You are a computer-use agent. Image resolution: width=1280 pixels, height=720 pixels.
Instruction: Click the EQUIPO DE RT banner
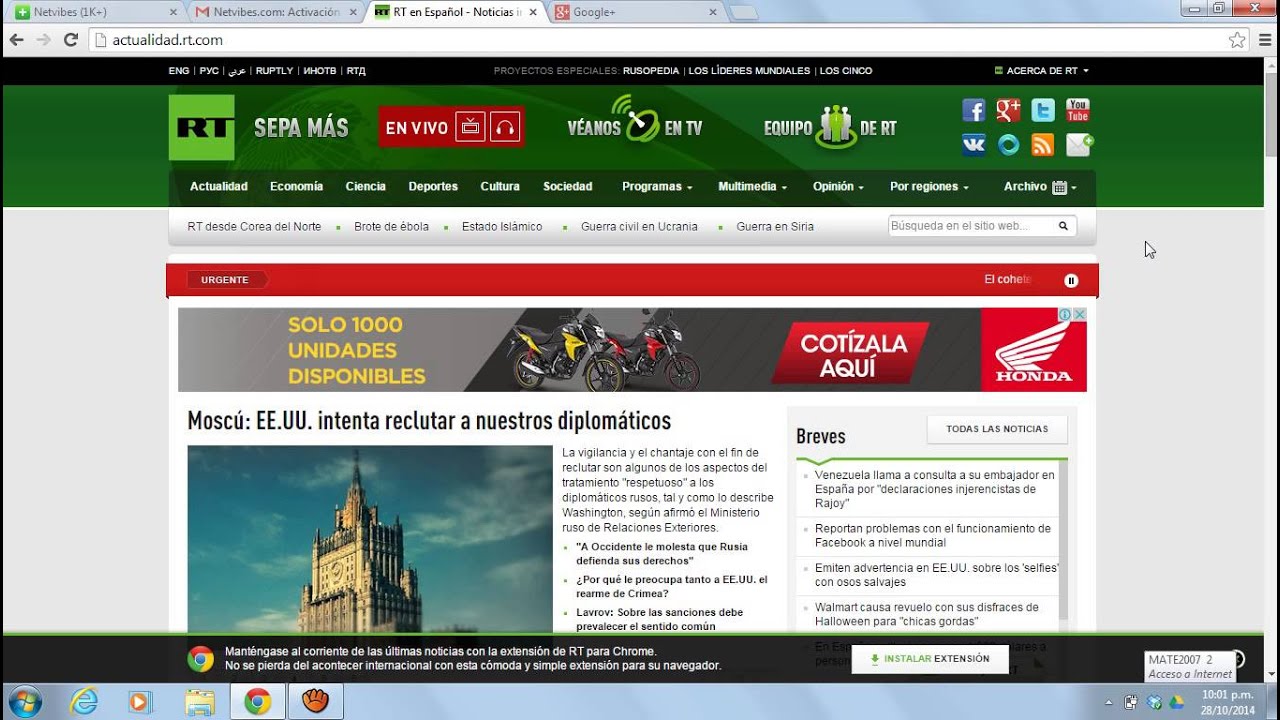(830, 127)
